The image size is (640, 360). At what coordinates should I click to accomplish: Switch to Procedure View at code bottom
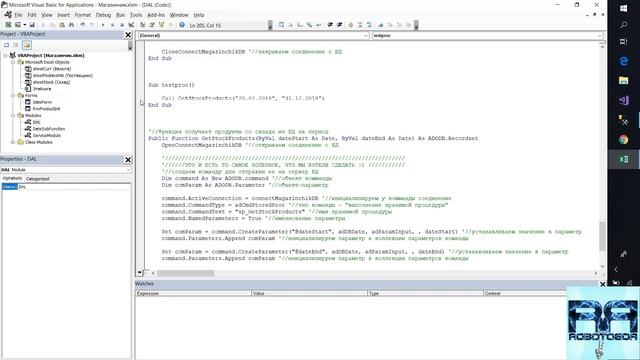(140, 272)
